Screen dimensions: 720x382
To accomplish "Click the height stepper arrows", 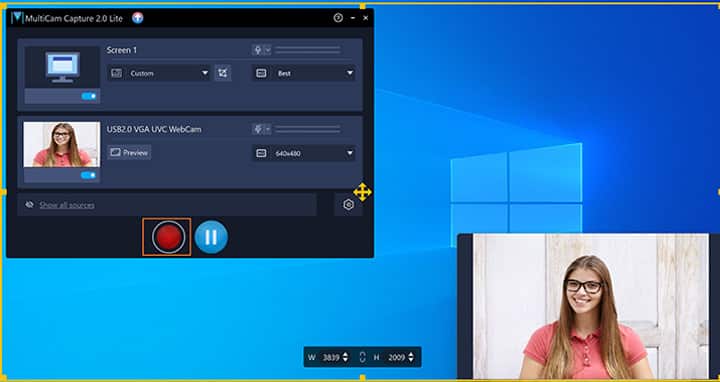I will tap(411, 357).
